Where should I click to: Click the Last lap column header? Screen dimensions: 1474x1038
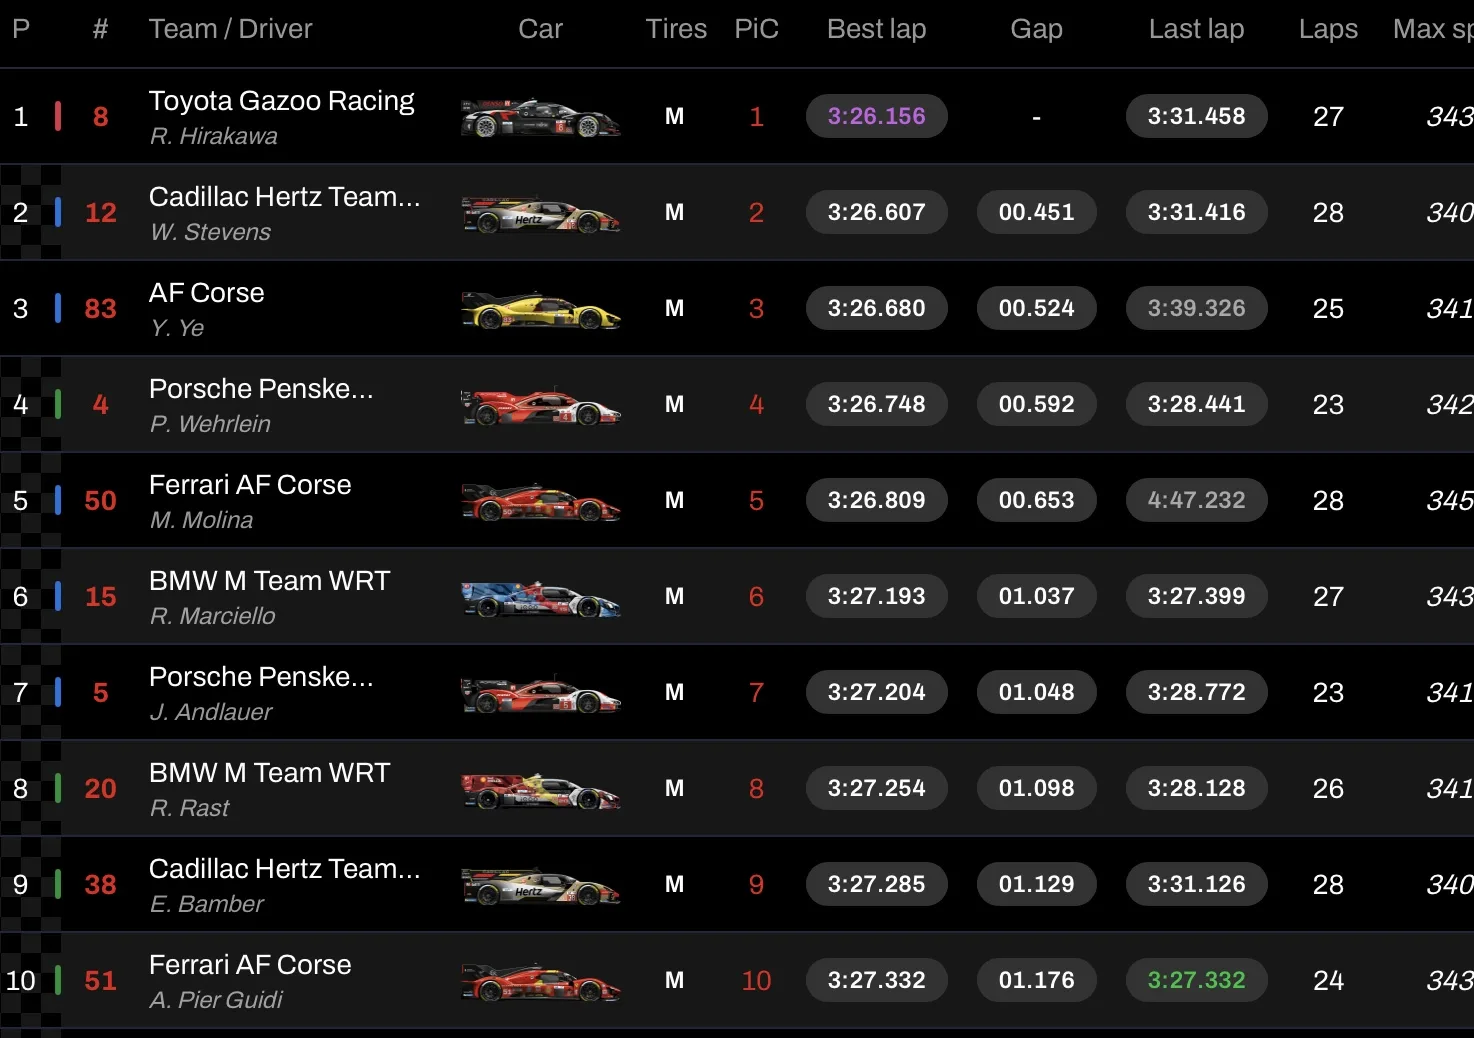1196,29
